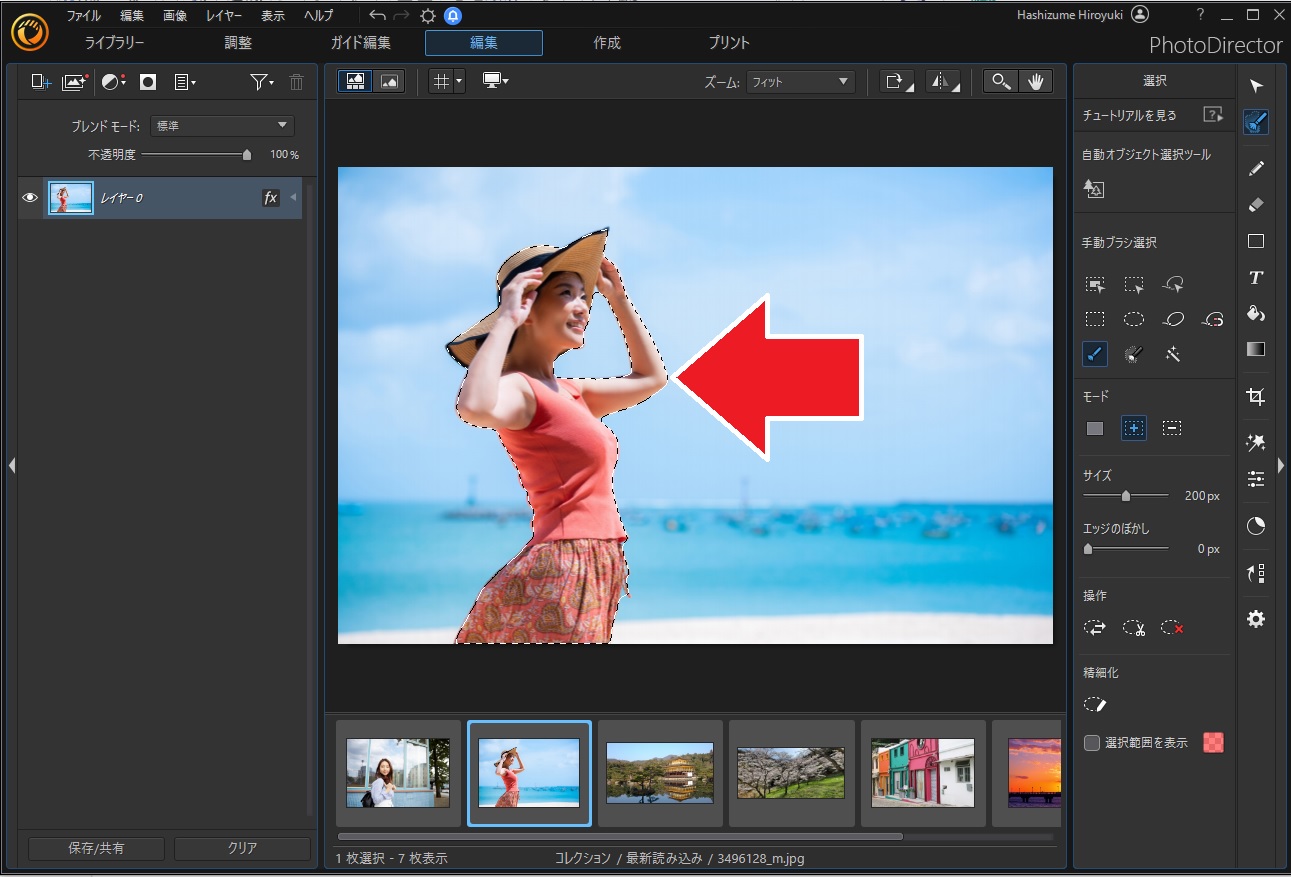Image resolution: width=1291 pixels, height=877 pixels.
Task: Hide layer 0 with the eye icon
Action: coord(30,198)
